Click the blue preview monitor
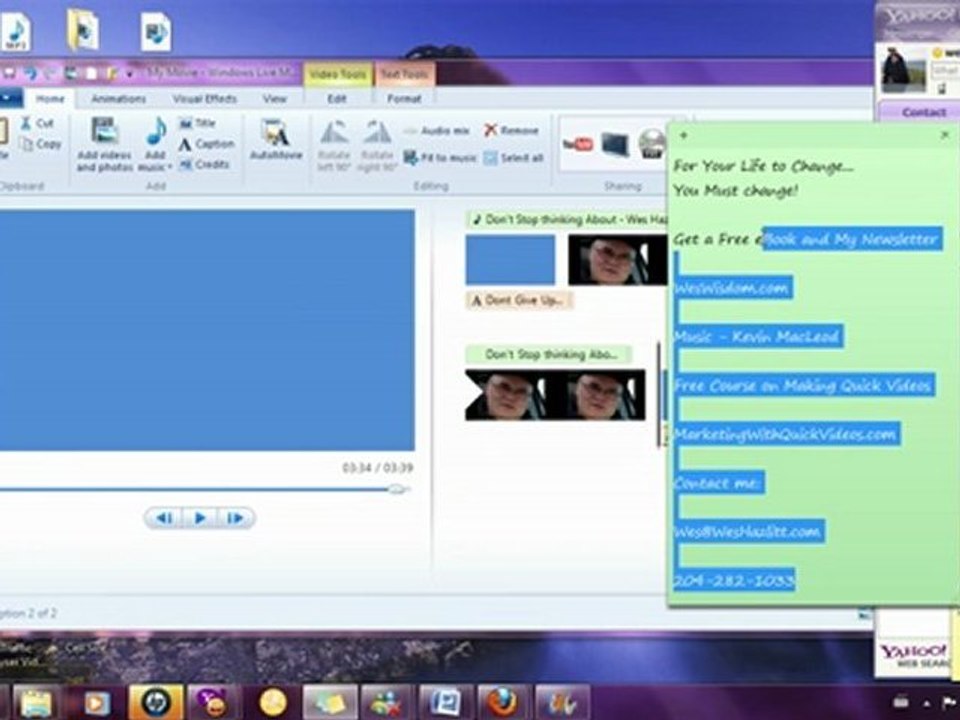960x720 pixels. click(x=207, y=330)
